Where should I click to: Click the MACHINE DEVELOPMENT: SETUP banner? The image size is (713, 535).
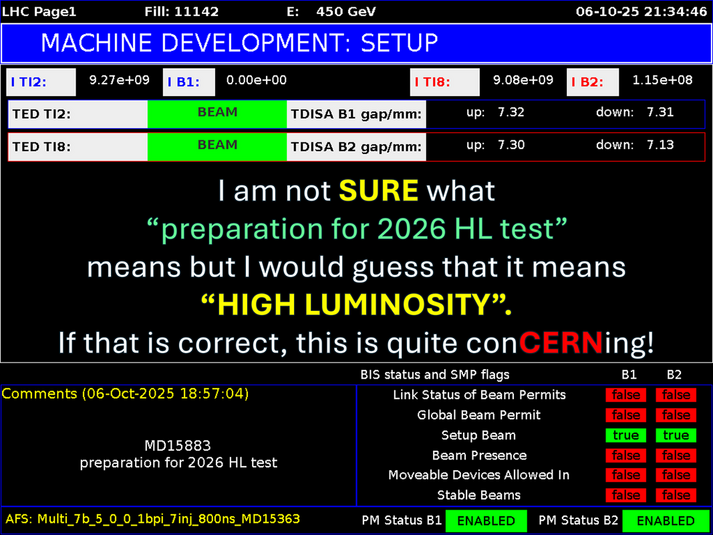tap(356, 43)
